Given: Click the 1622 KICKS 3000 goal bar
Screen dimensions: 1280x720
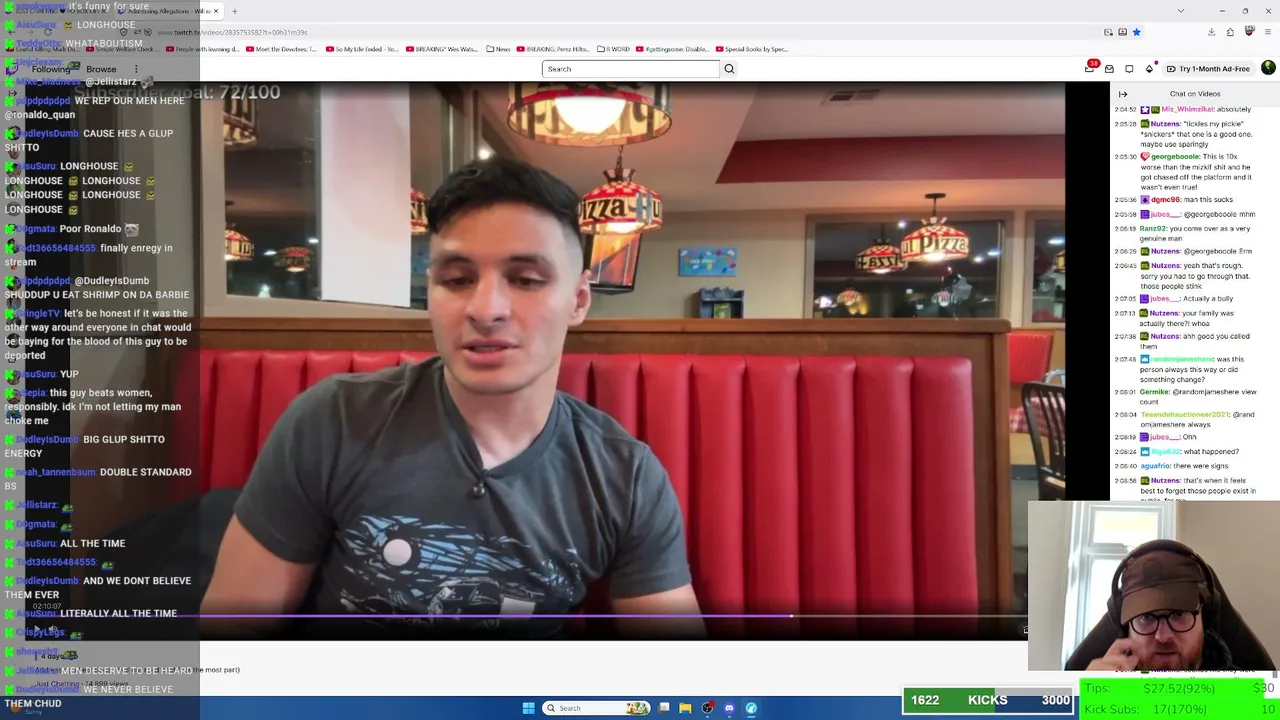Looking at the screenshot, I should [989, 700].
